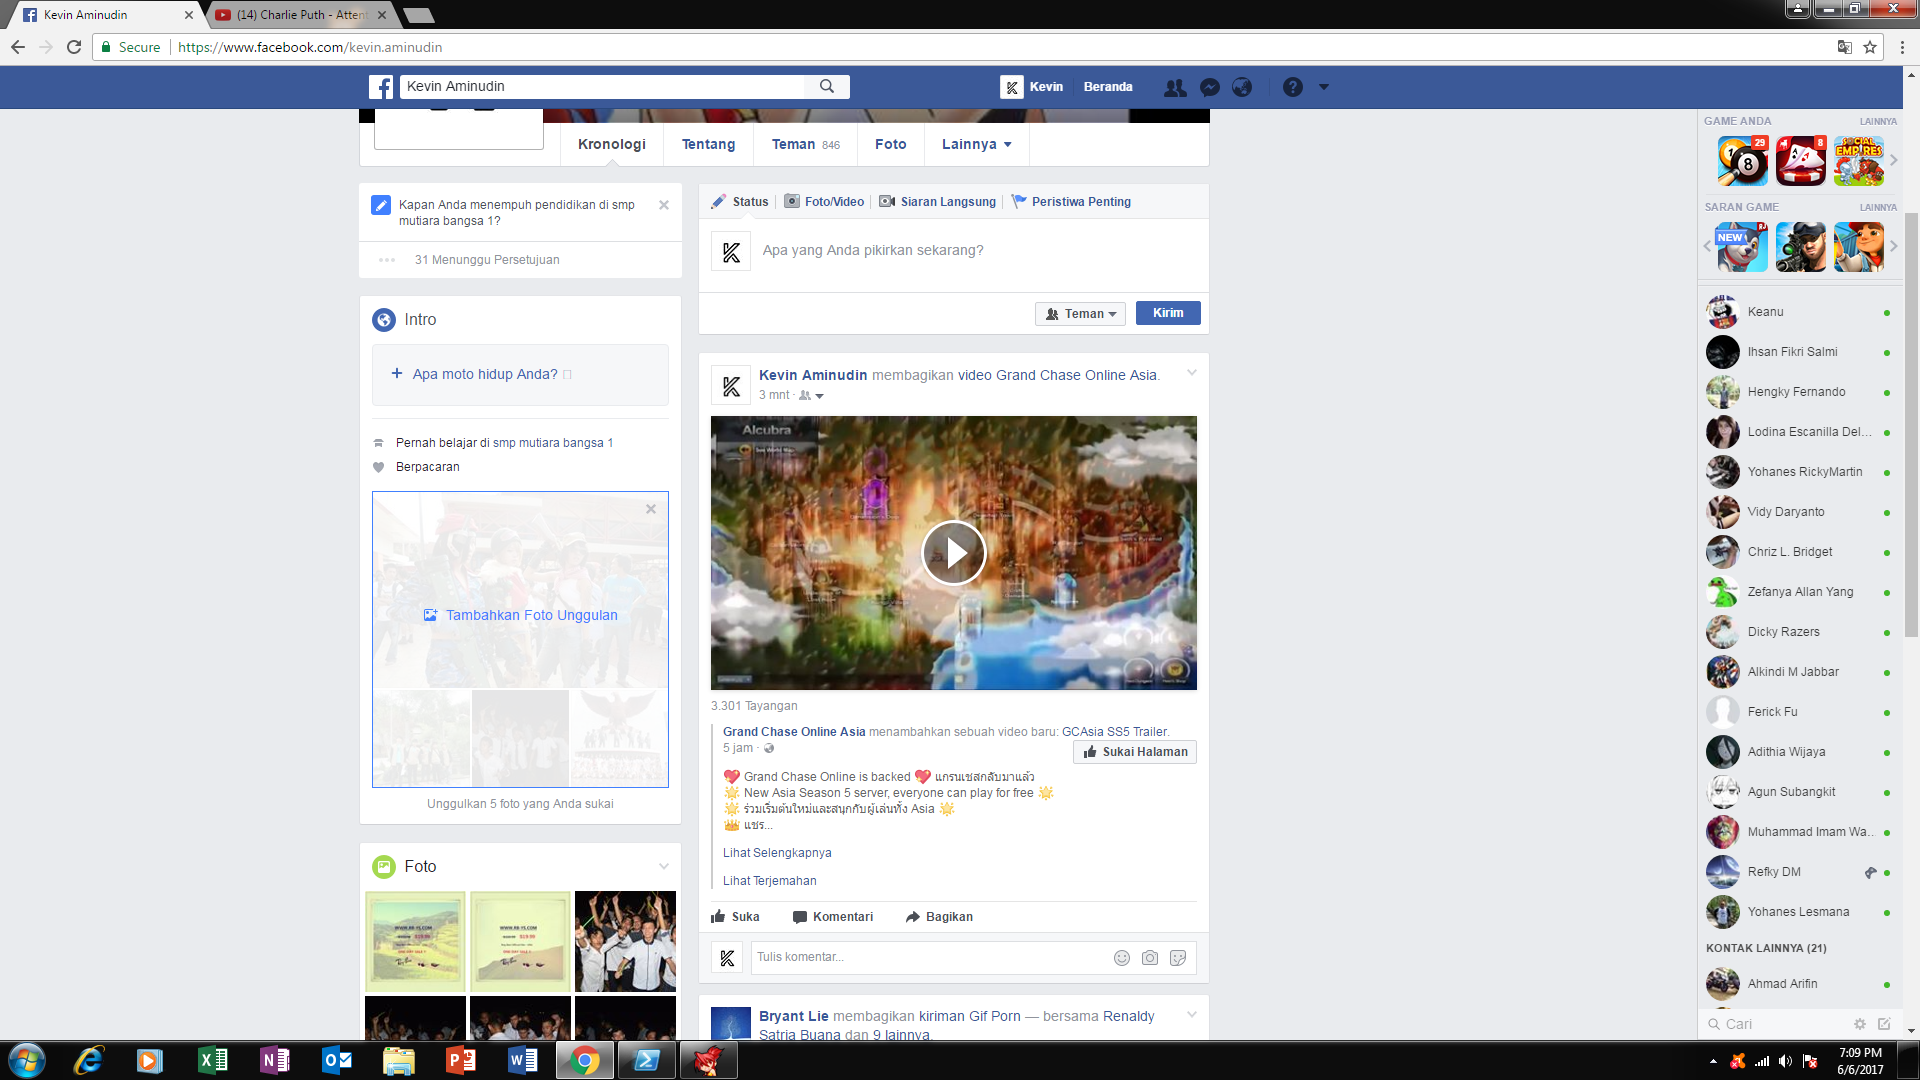Play the Grand Chase video

point(953,553)
